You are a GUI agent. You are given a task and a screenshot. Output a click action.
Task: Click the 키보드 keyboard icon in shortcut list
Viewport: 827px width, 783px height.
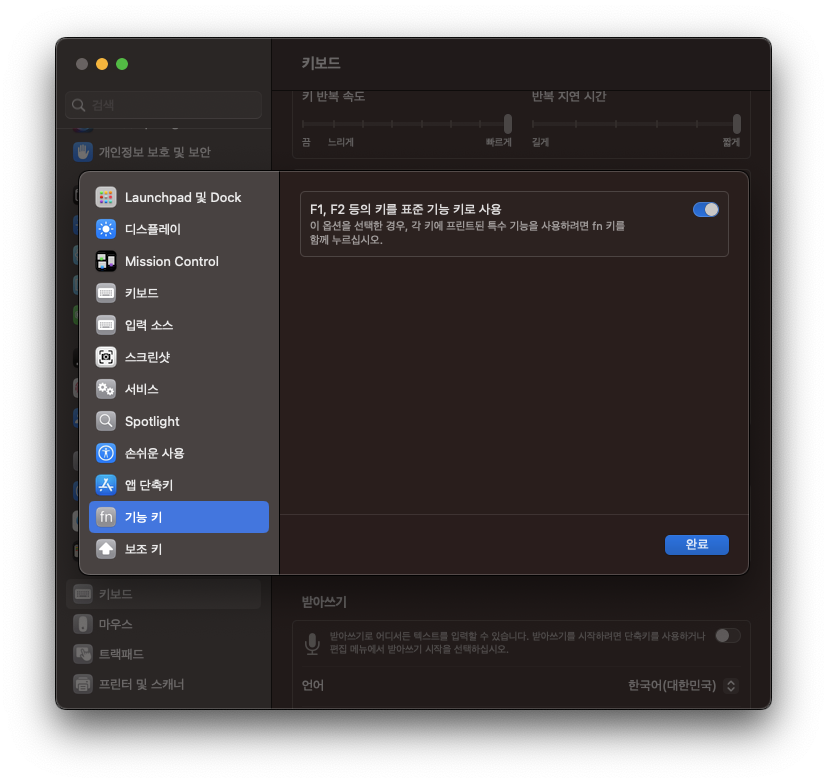pos(106,293)
